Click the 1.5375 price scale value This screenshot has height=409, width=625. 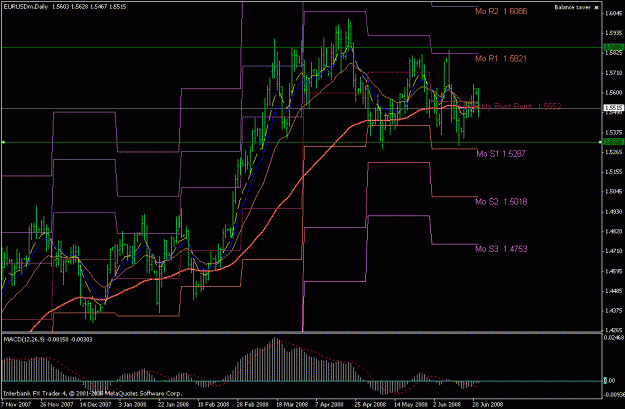[613, 132]
